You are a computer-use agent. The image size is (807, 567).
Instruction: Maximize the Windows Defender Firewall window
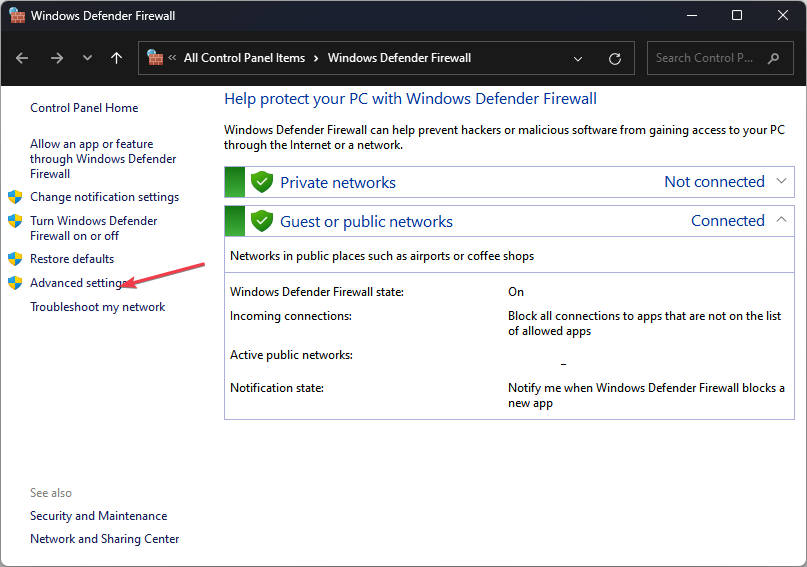point(737,15)
